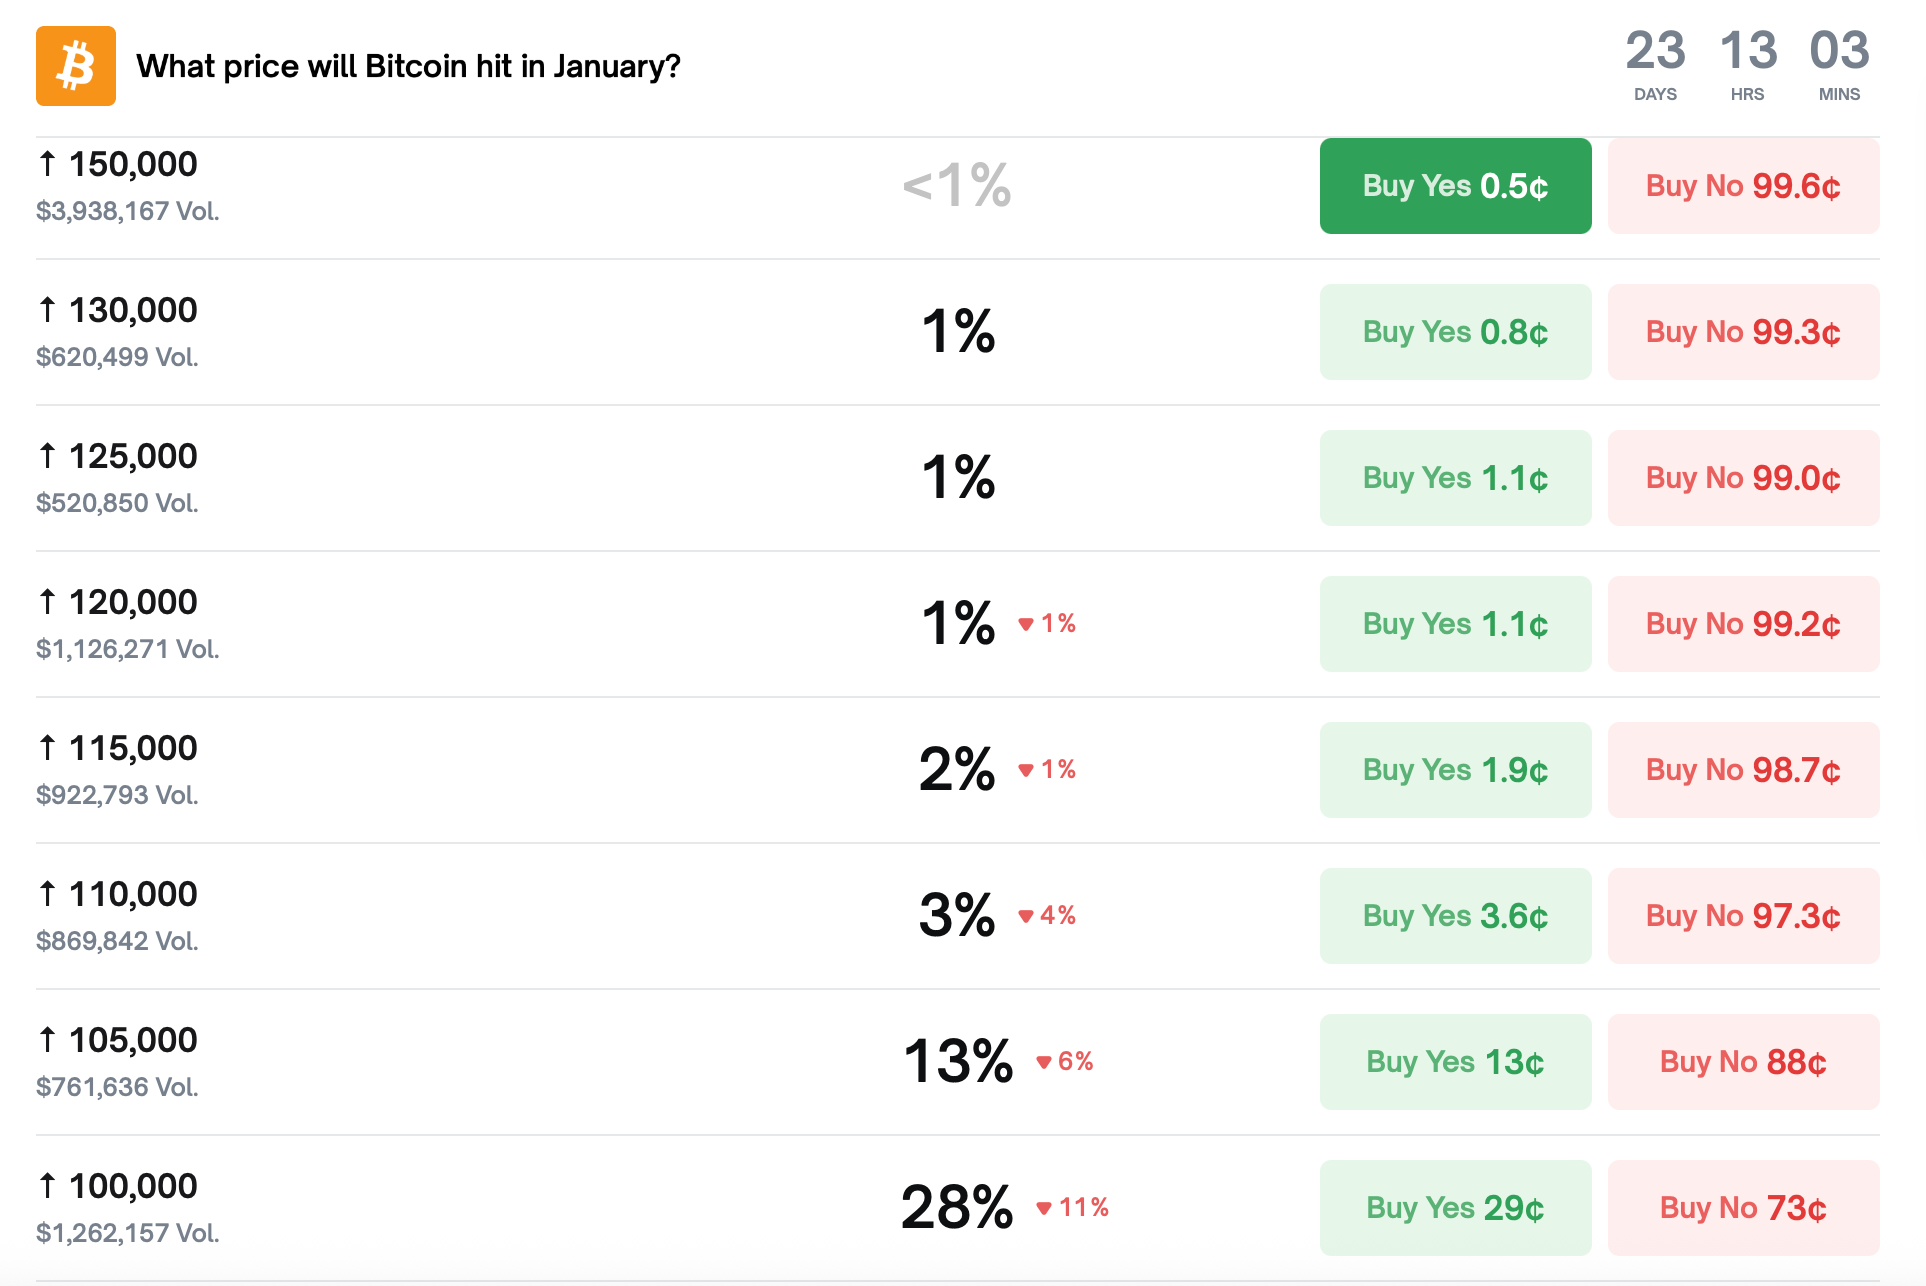1926x1286 pixels.
Task: Click Buy No 97.3¢ for 110,000
Action: click(1743, 915)
